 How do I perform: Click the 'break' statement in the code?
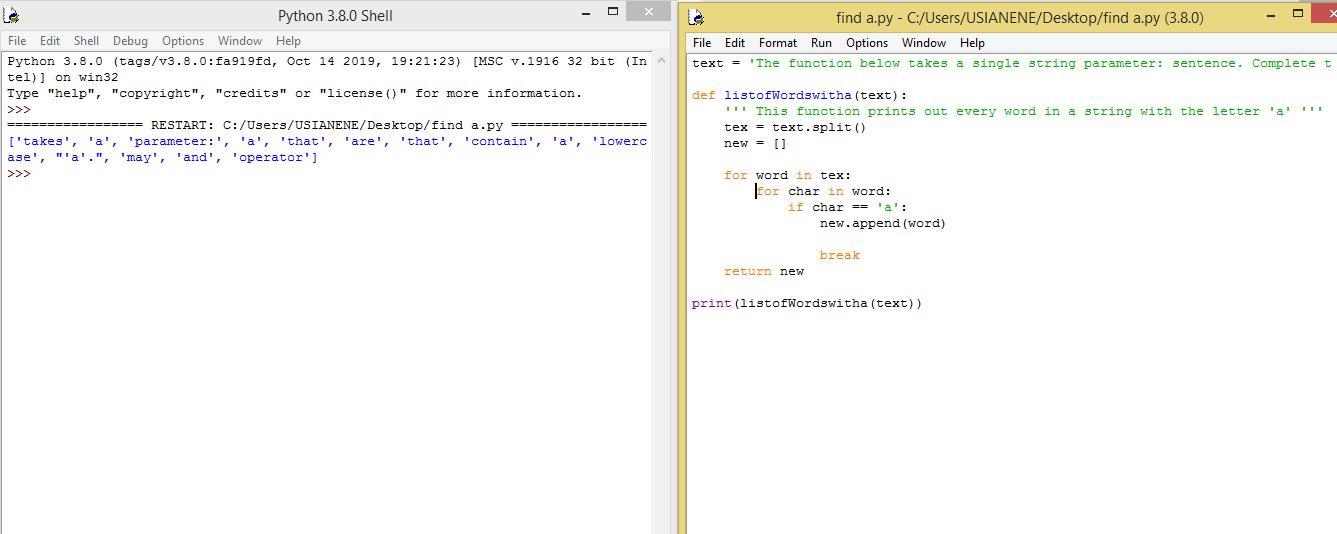839,255
